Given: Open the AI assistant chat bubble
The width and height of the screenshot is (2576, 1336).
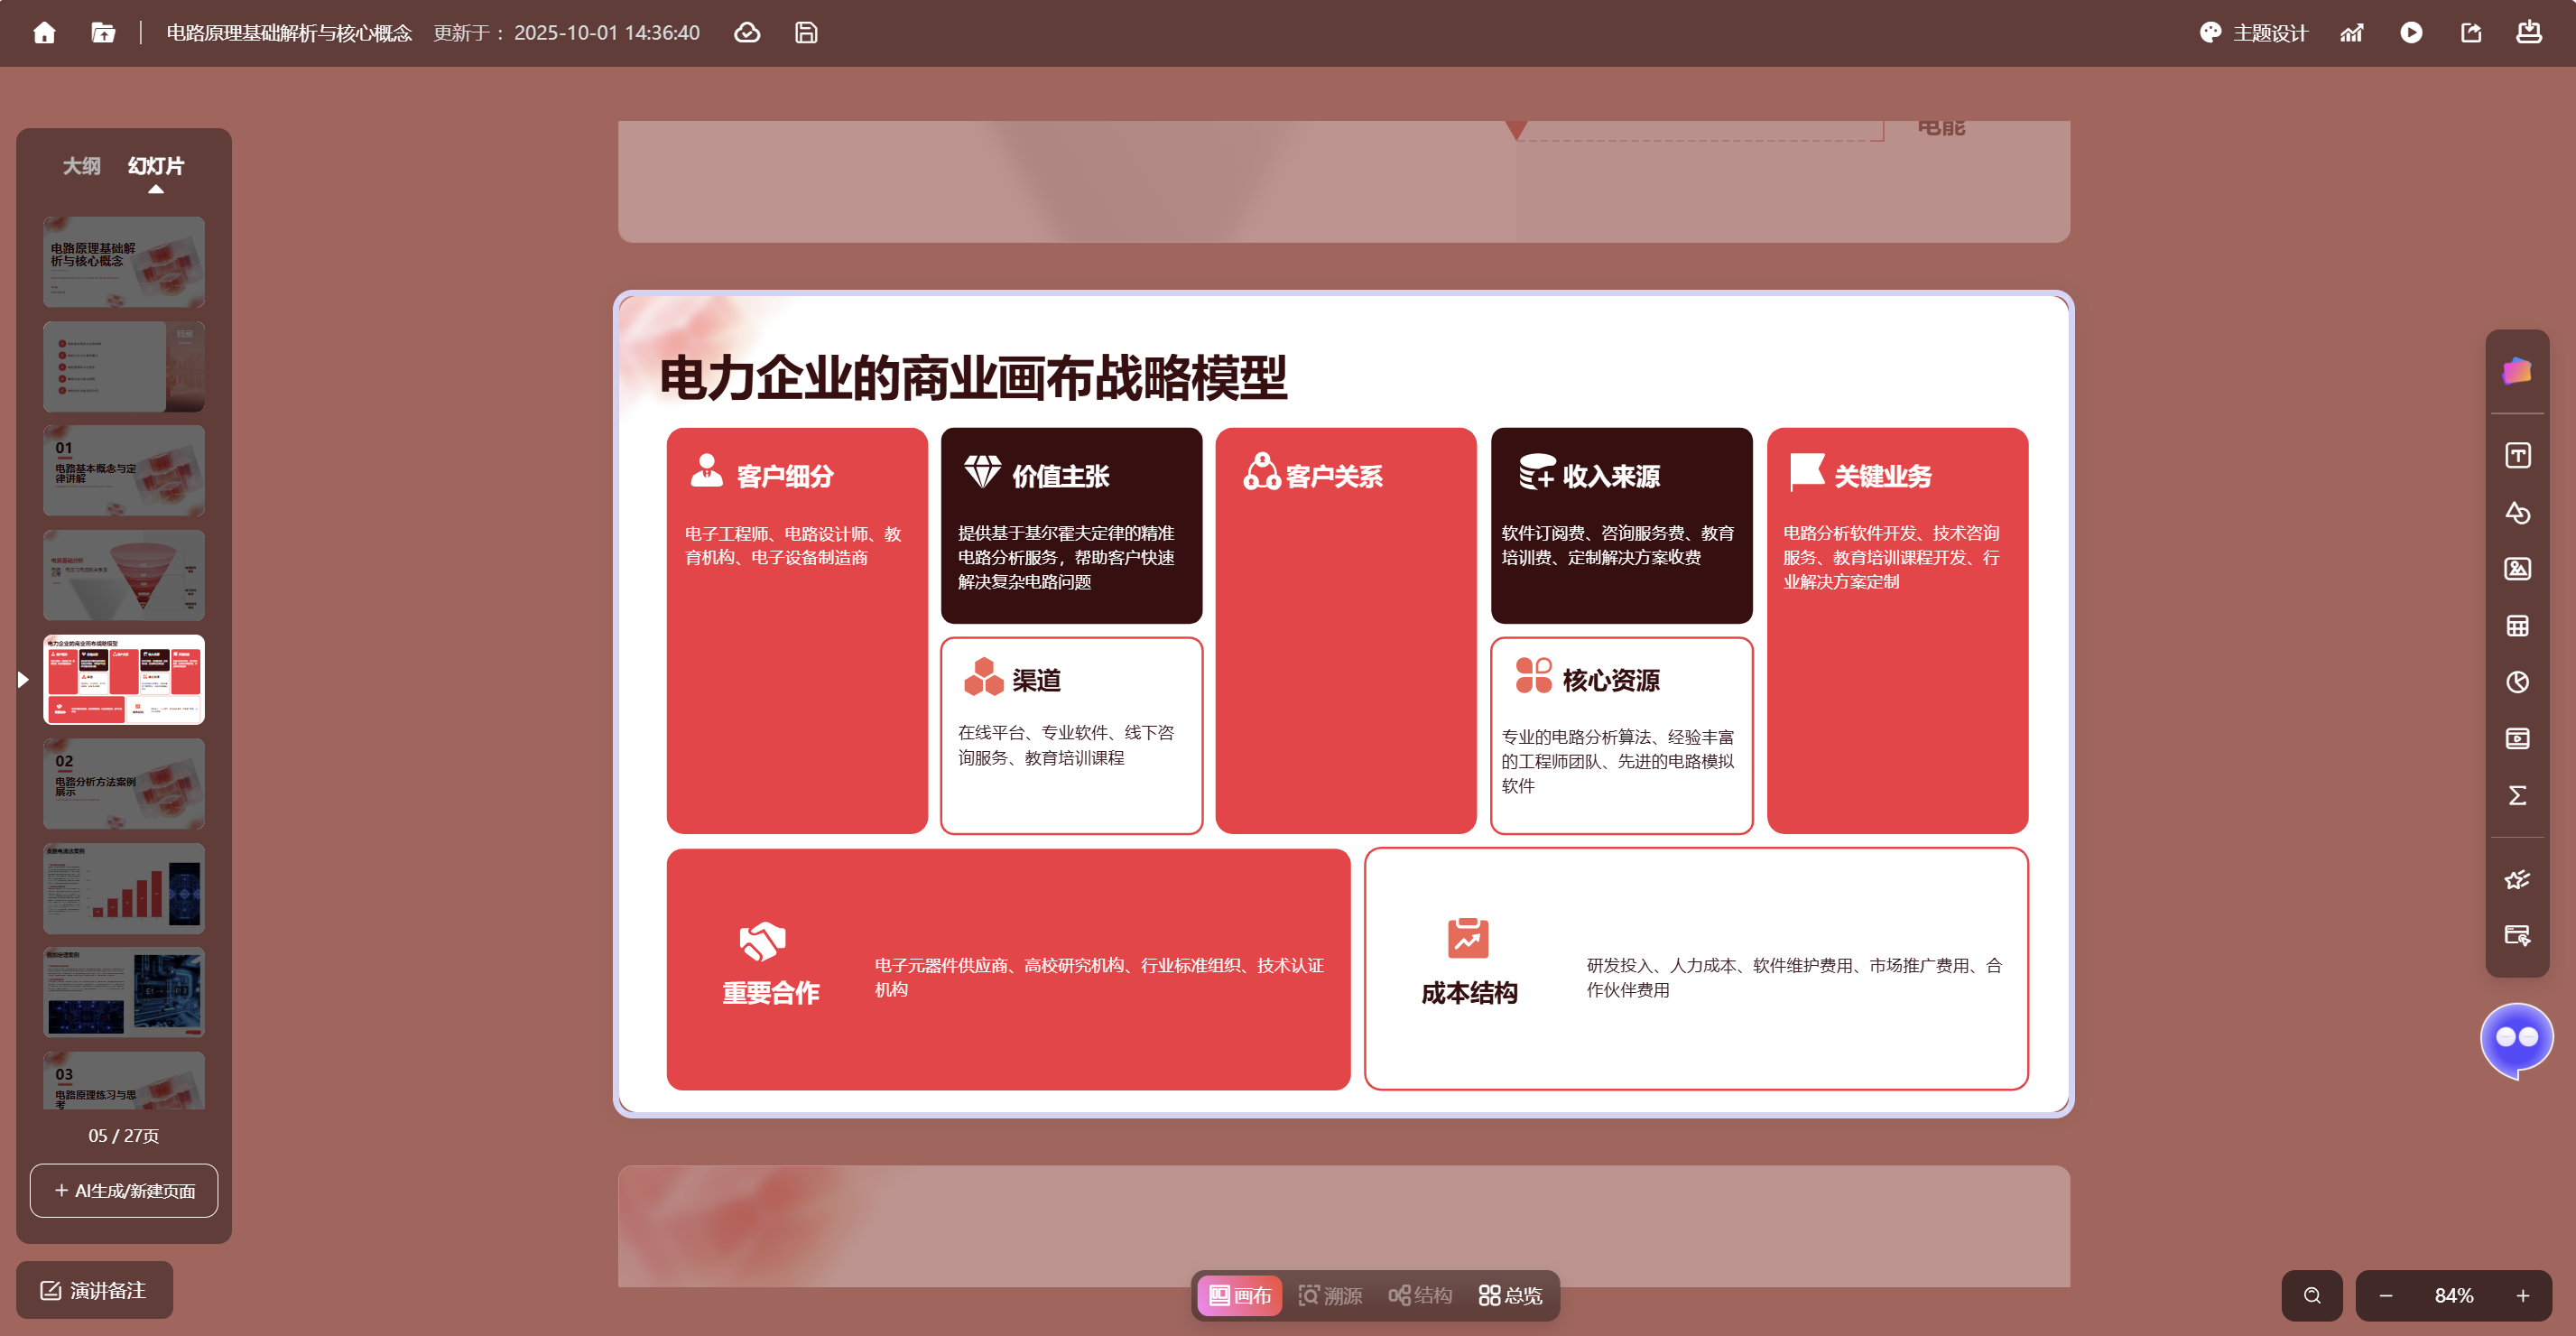Looking at the screenshot, I should click(x=2516, y=1038).
